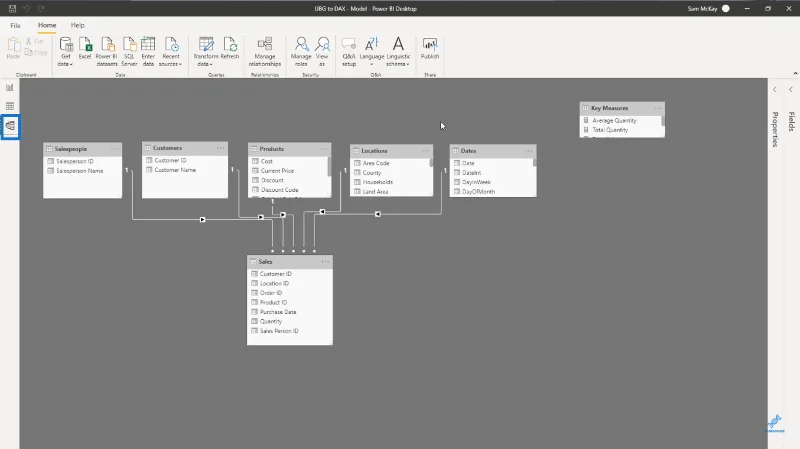Open the Transform data dropdown
The width and height of the screenshot is (800, 449).
coord(206,52)
